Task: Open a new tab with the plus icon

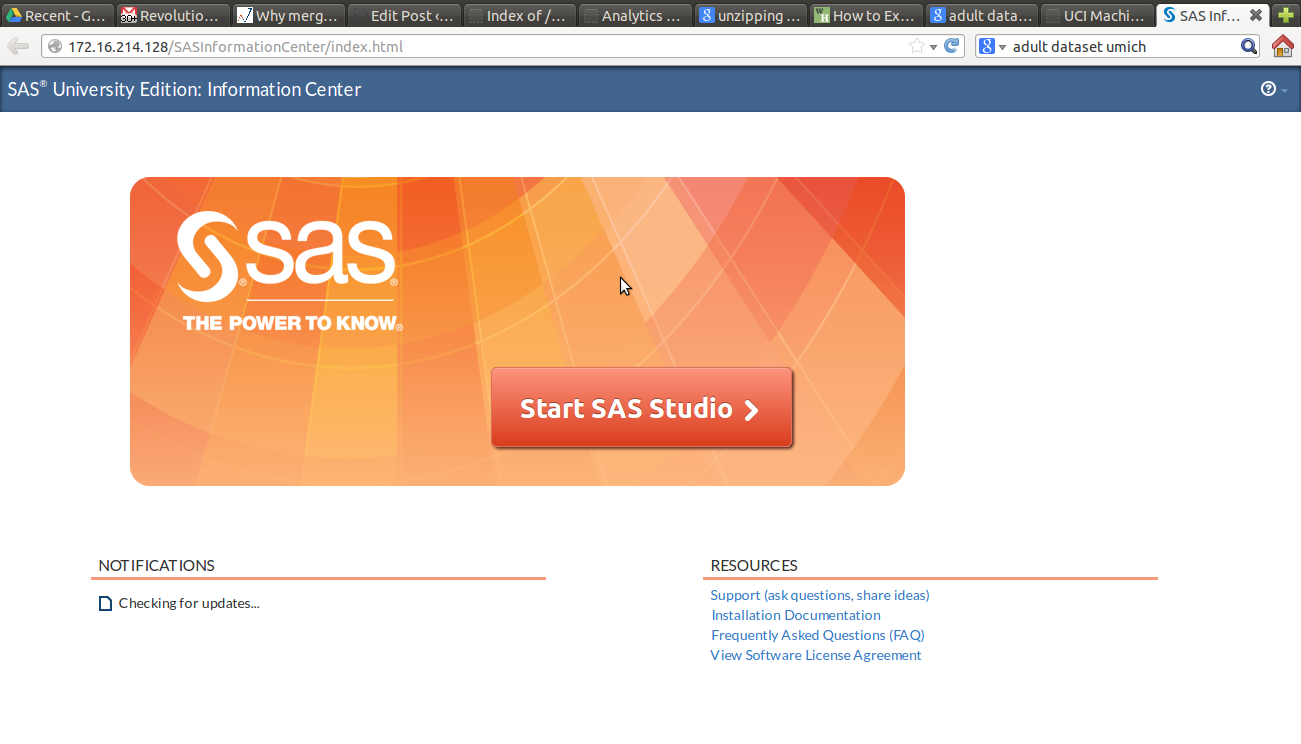Action: point(1286,15)
